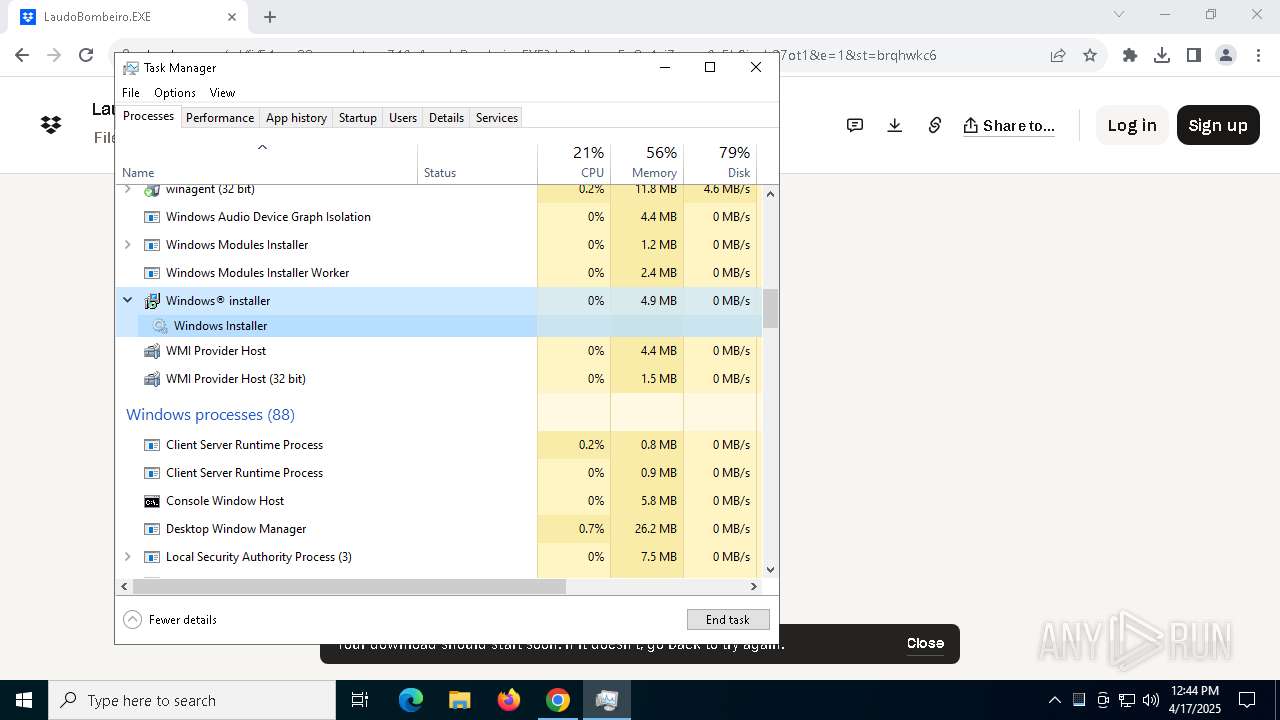
Task: Click the Windows® installer process icon
Action: [152, 301]
